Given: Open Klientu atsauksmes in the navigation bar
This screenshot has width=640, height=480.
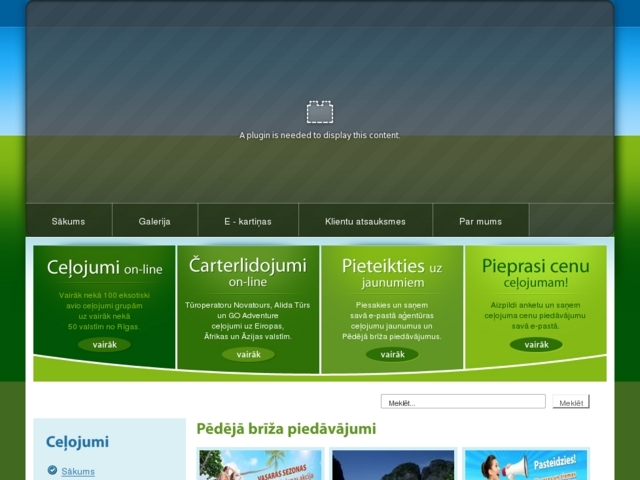Looking at the screenshot, I should (365, 221).
